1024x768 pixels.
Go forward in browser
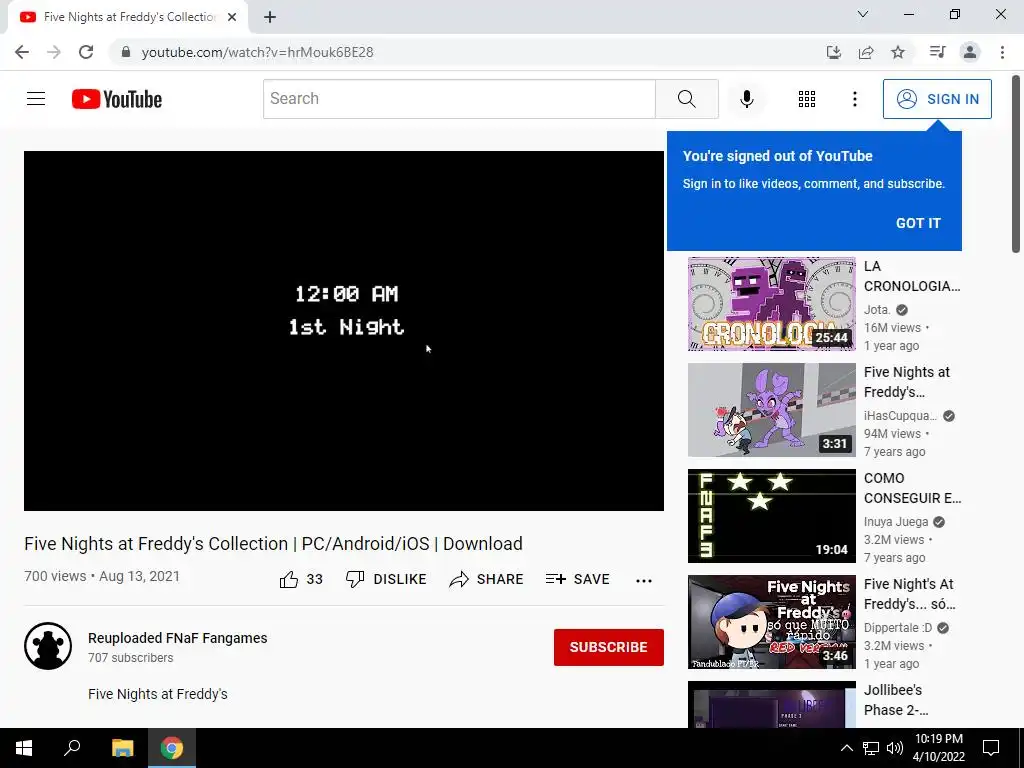click(54, 52)
